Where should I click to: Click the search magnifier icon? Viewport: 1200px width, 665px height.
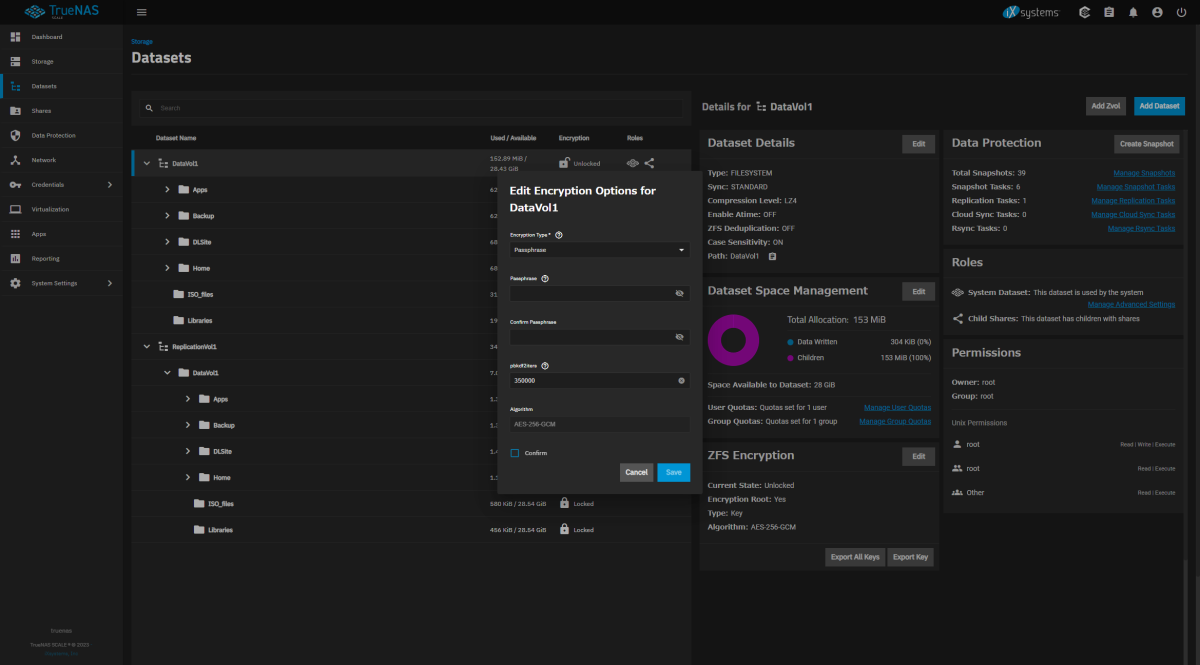(149, 108)
